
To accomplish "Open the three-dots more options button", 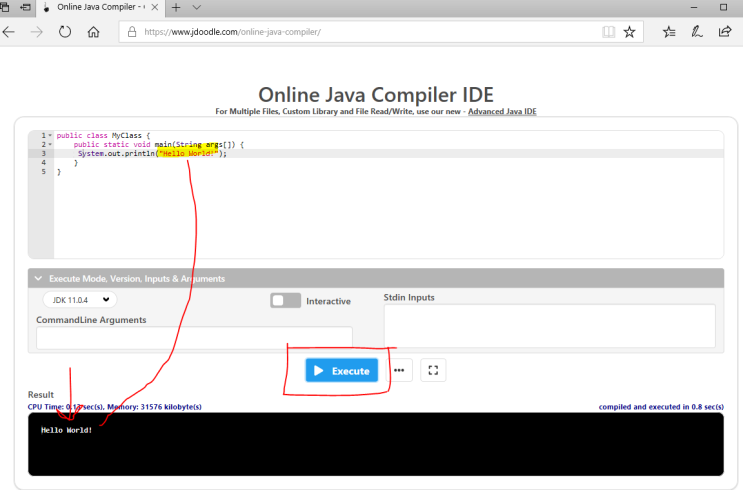I will click(399, 370).
